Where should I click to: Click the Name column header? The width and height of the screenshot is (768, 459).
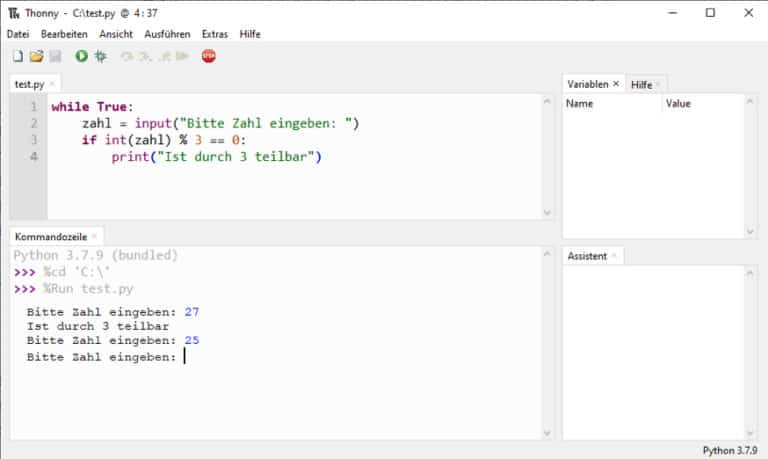pyautogui.click(x=580, y=103)
